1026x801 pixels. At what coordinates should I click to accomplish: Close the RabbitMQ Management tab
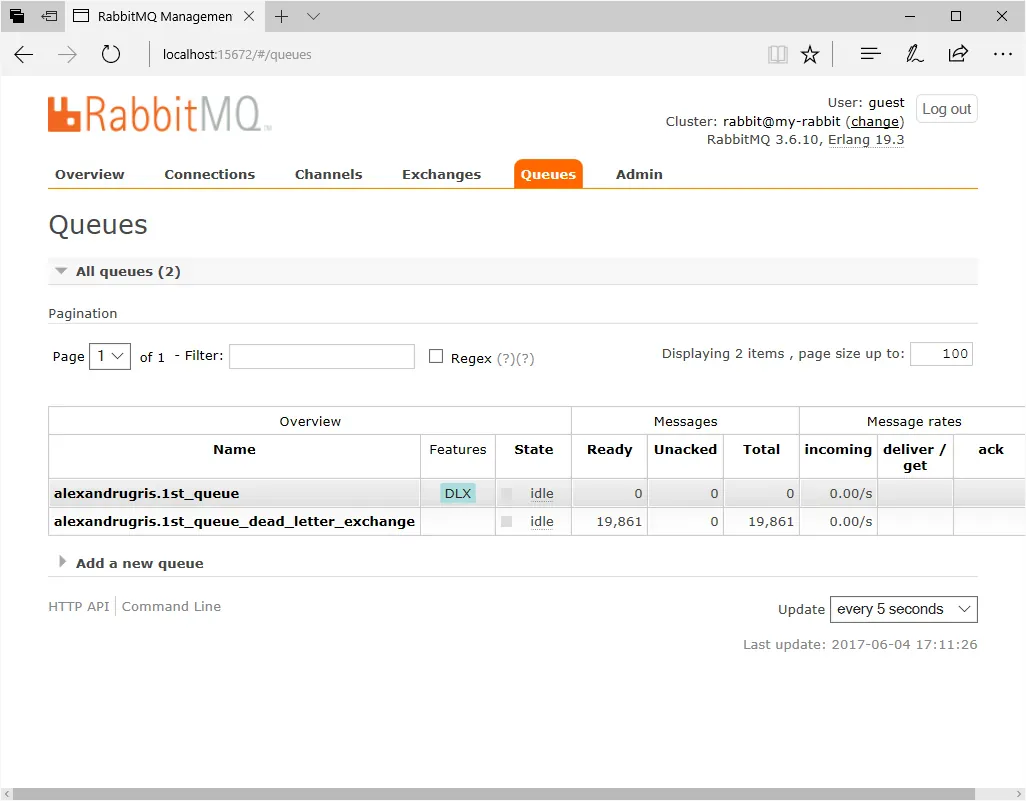click(x=249, y=16)
